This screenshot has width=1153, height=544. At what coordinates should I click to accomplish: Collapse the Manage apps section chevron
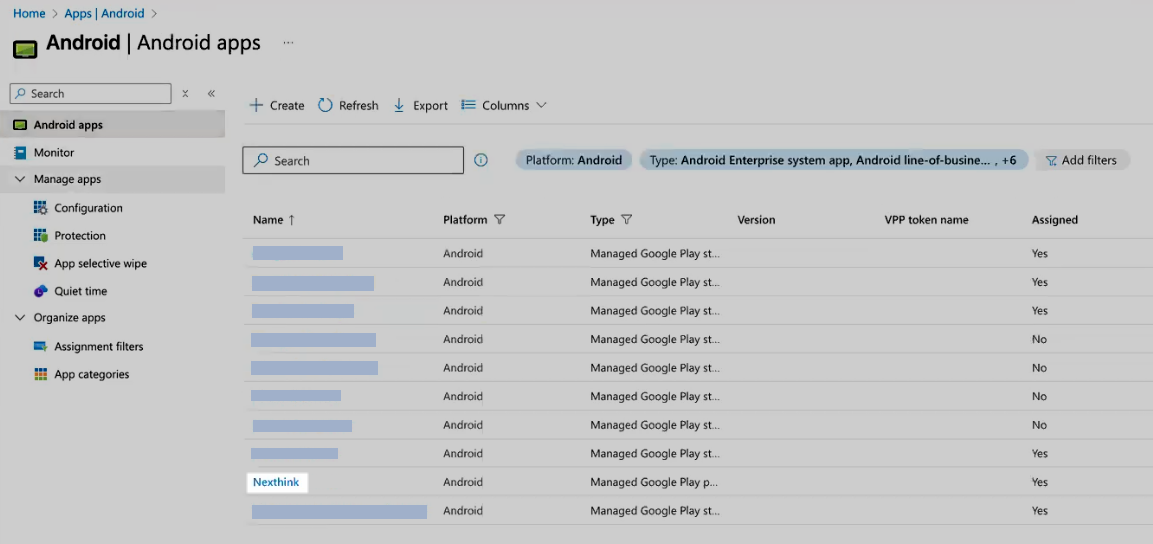(x=20, y=179)
